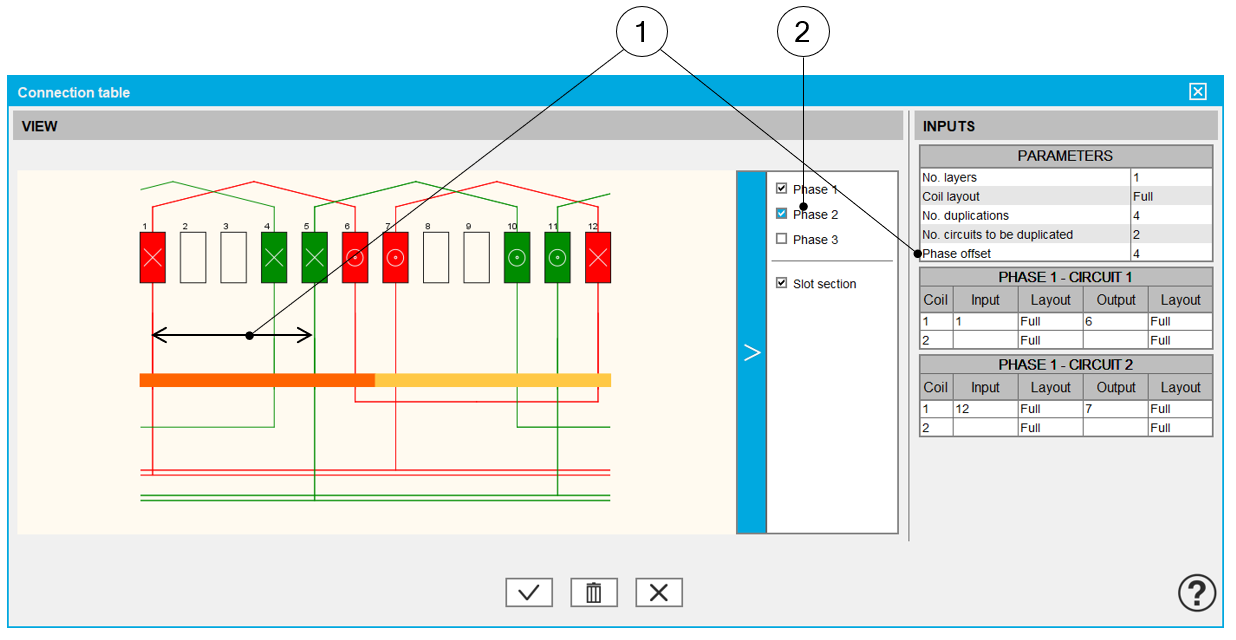Close the Connection table window
Viewport: 1236px width, 640px height.
coord(1198,92)
